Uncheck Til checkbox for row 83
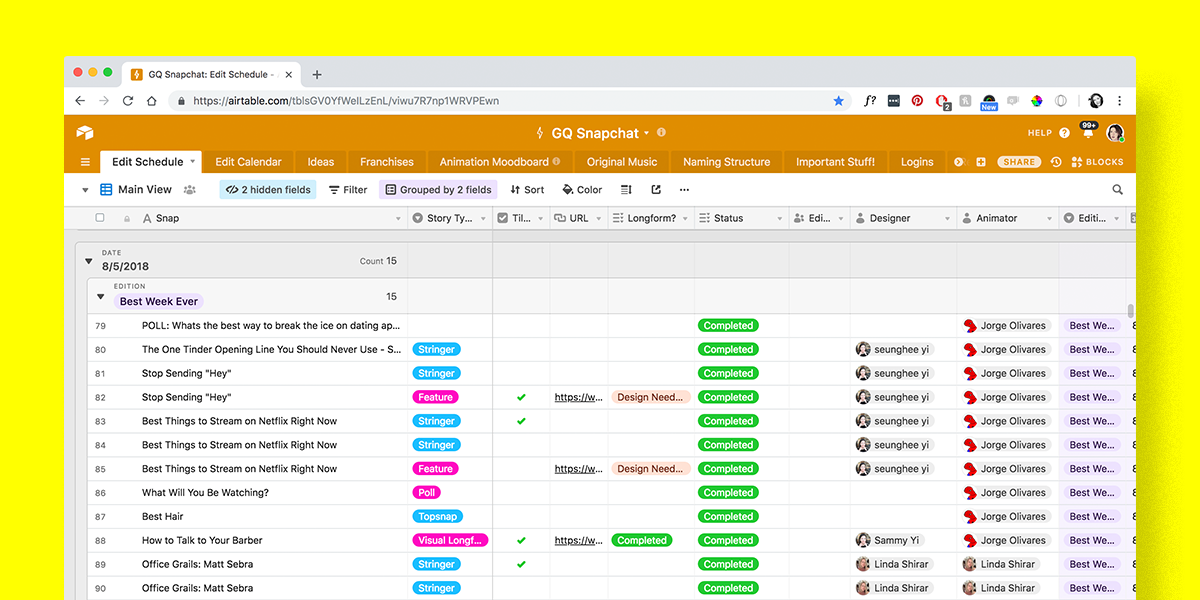The height and width of the screenshot is (600, 1200). [521, 421]
